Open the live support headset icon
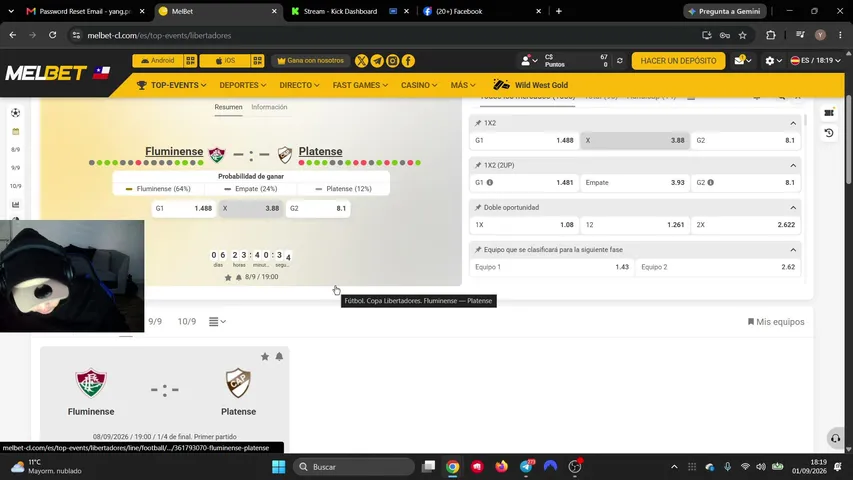 [836, 438]
